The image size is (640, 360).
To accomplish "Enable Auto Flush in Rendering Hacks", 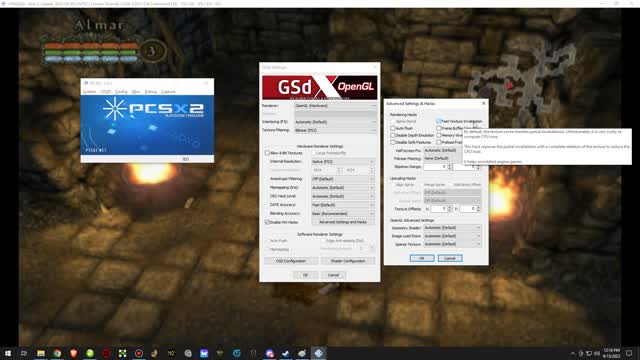I will pyautogui.click(x=393, y=128).
